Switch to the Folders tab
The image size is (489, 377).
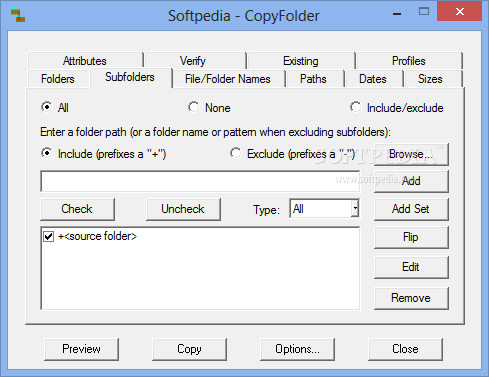point(58,79)
